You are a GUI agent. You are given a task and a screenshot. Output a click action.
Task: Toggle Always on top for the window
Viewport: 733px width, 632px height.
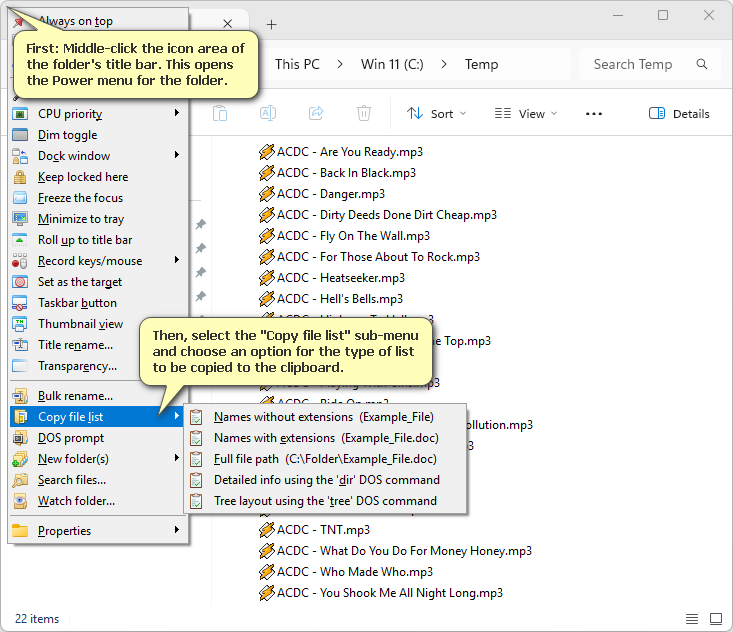[75, 21]
